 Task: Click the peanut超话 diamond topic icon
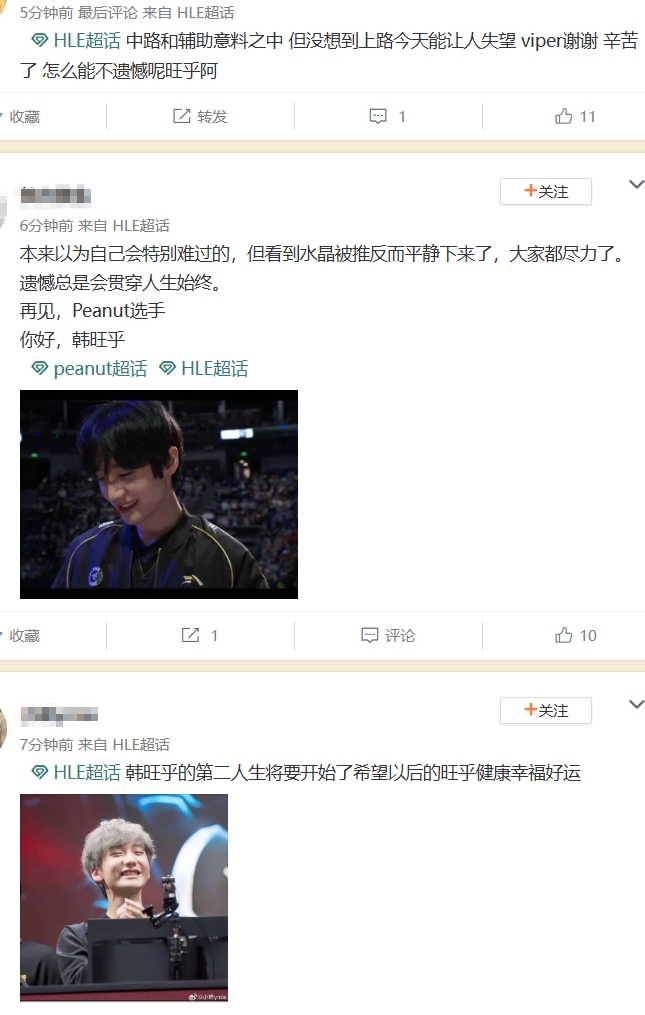tap(40, 368)
